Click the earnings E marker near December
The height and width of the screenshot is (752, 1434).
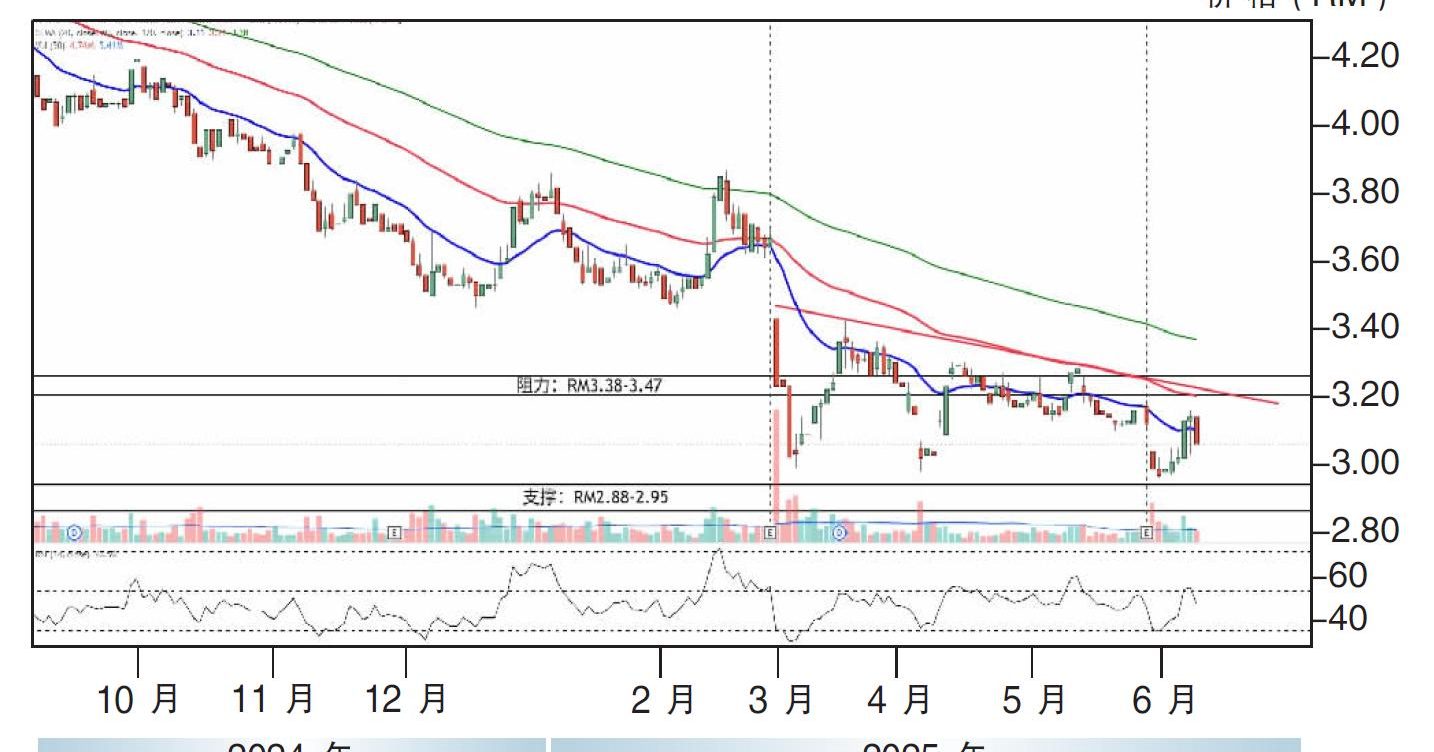tap(394, 533)
